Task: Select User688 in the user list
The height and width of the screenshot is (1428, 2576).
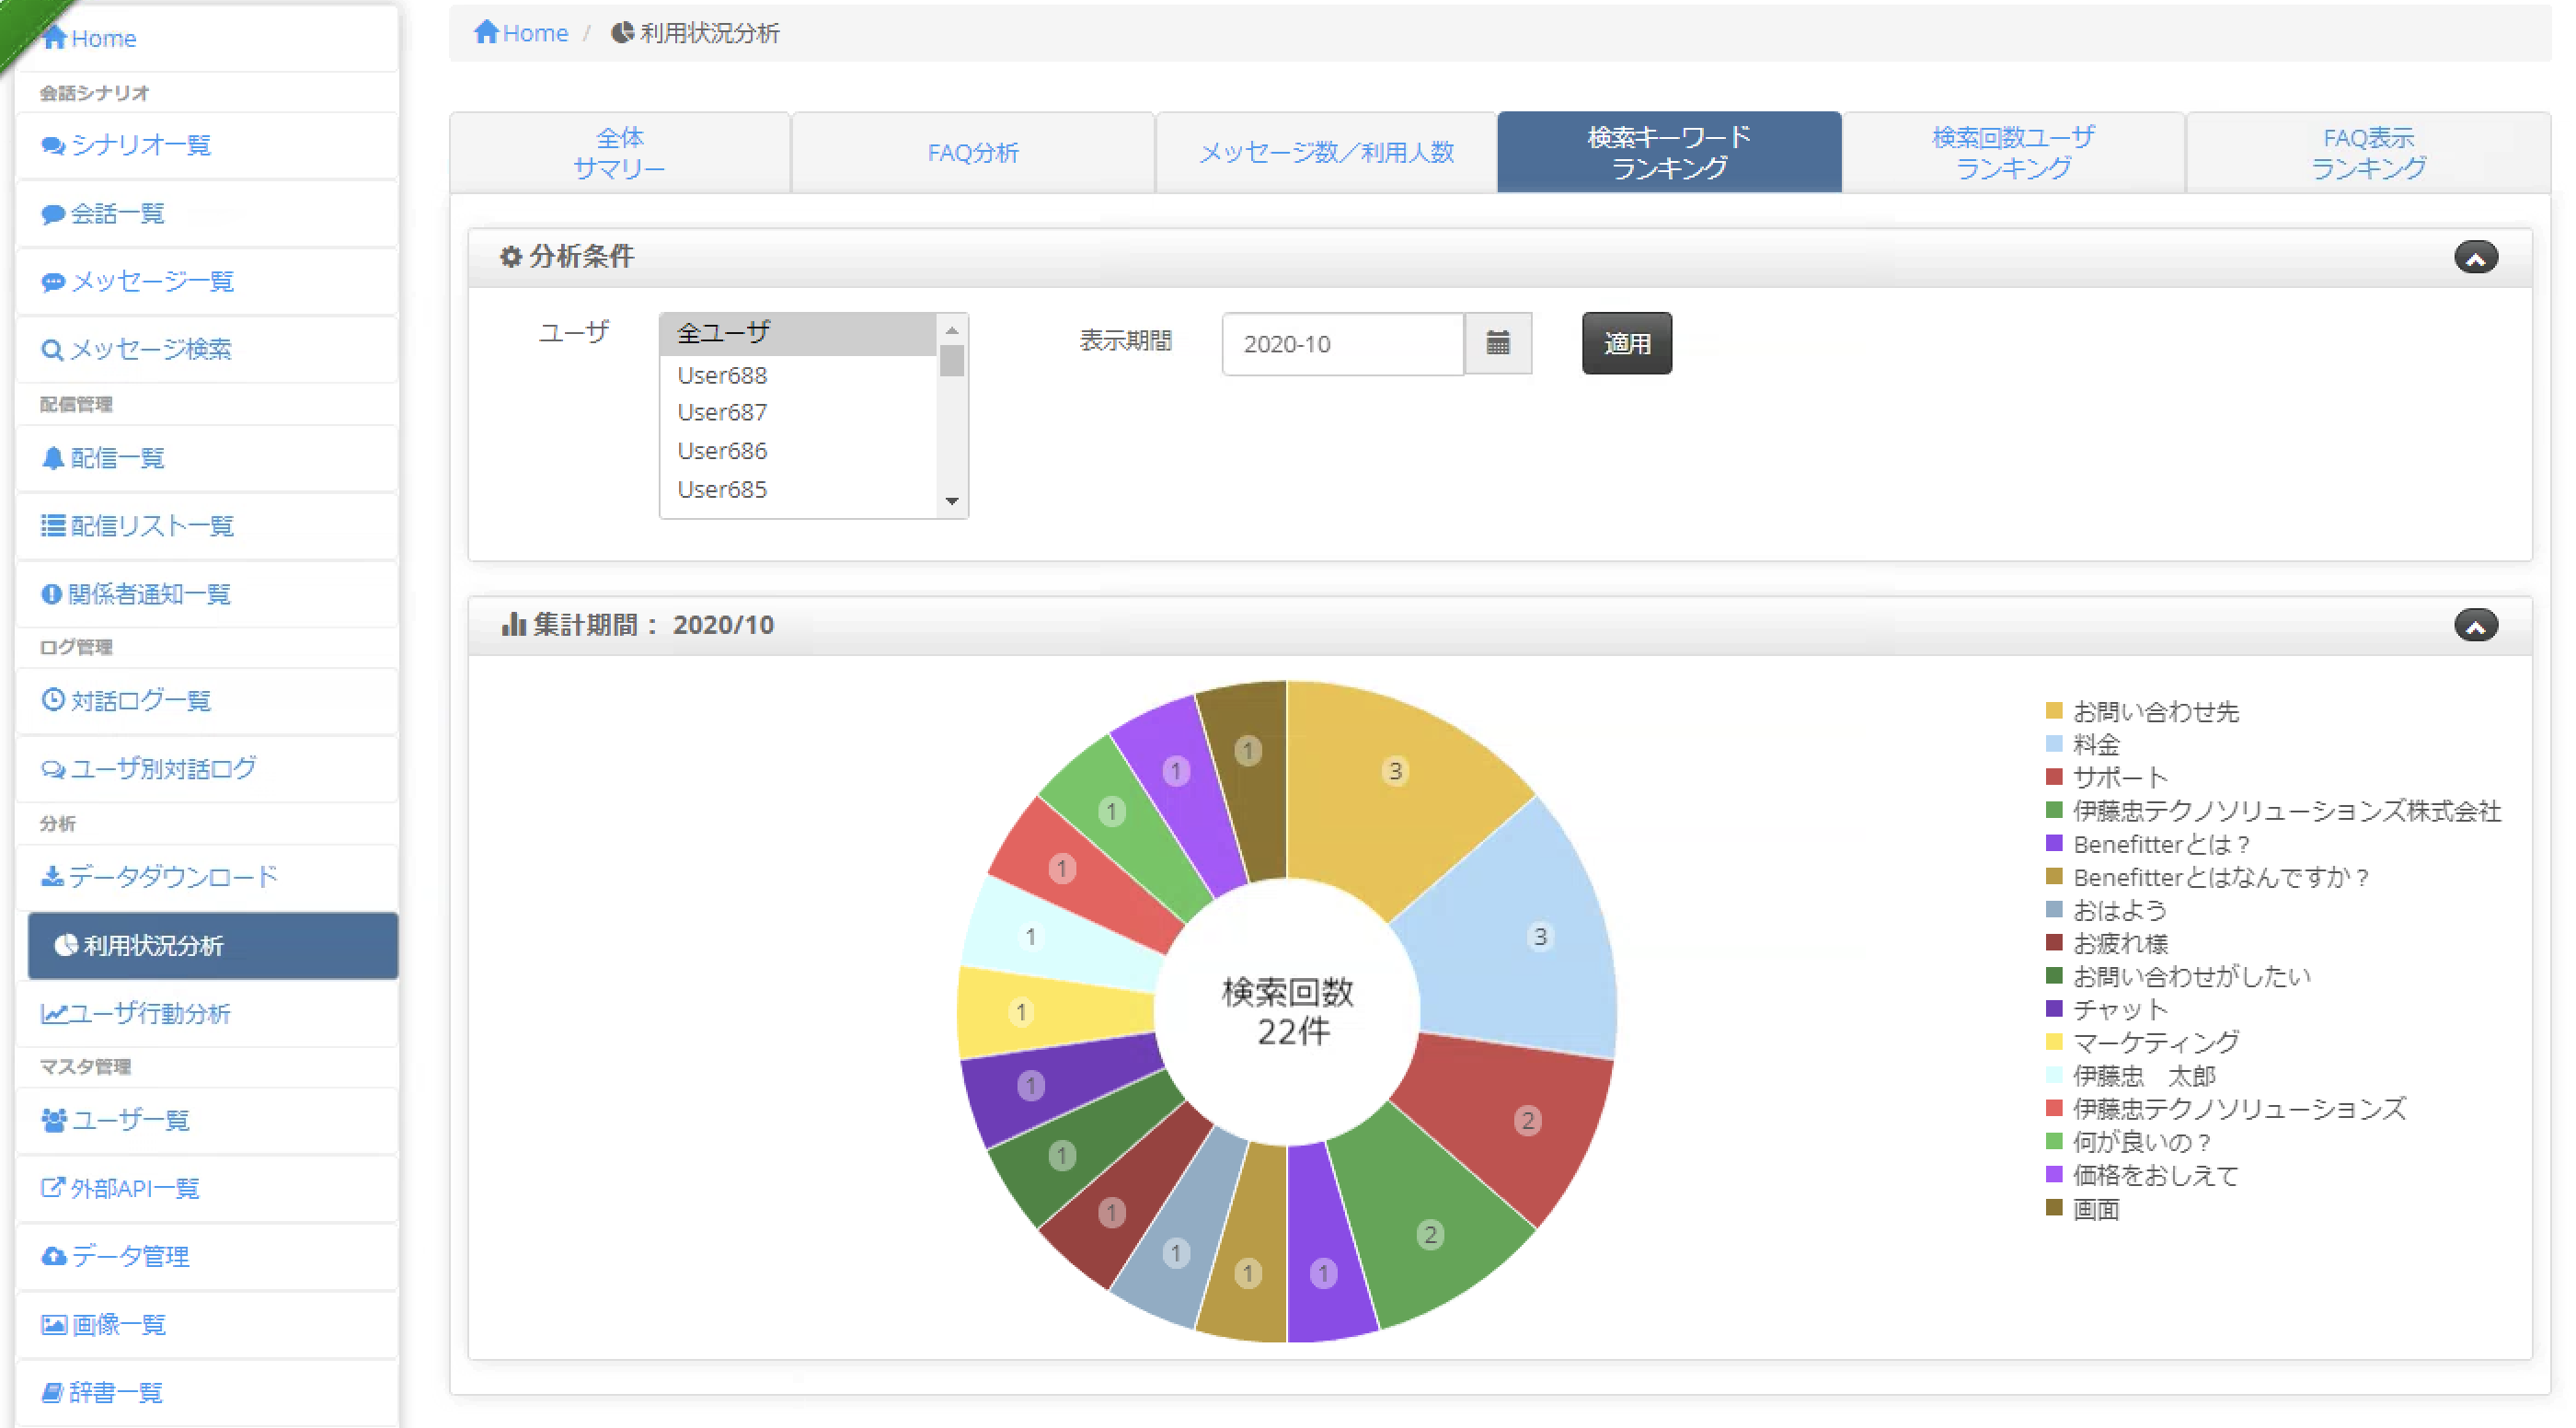Action: (x=798, y=375)
